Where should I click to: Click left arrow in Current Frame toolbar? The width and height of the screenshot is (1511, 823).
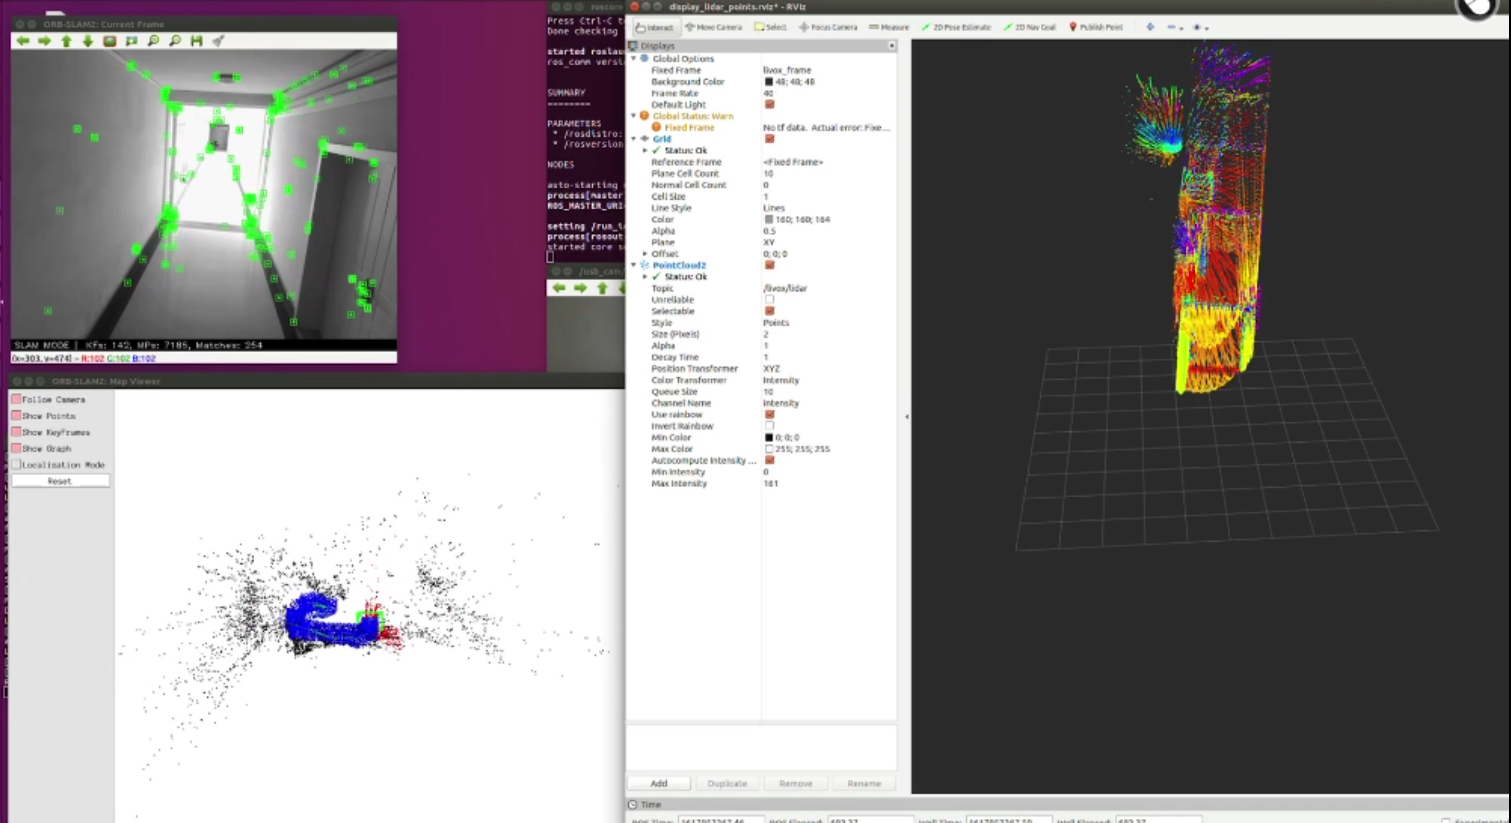pyautogui.click(x=22, y=41)
